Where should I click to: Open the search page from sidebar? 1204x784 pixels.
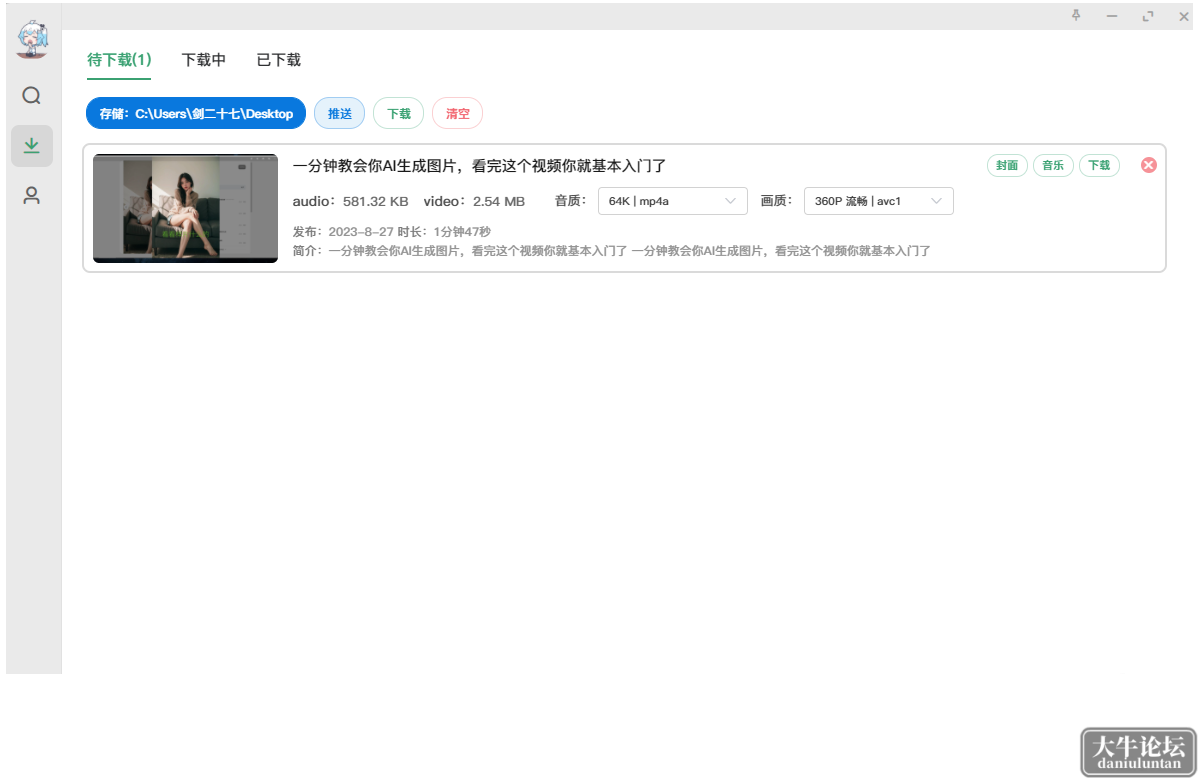pos(32,96)
